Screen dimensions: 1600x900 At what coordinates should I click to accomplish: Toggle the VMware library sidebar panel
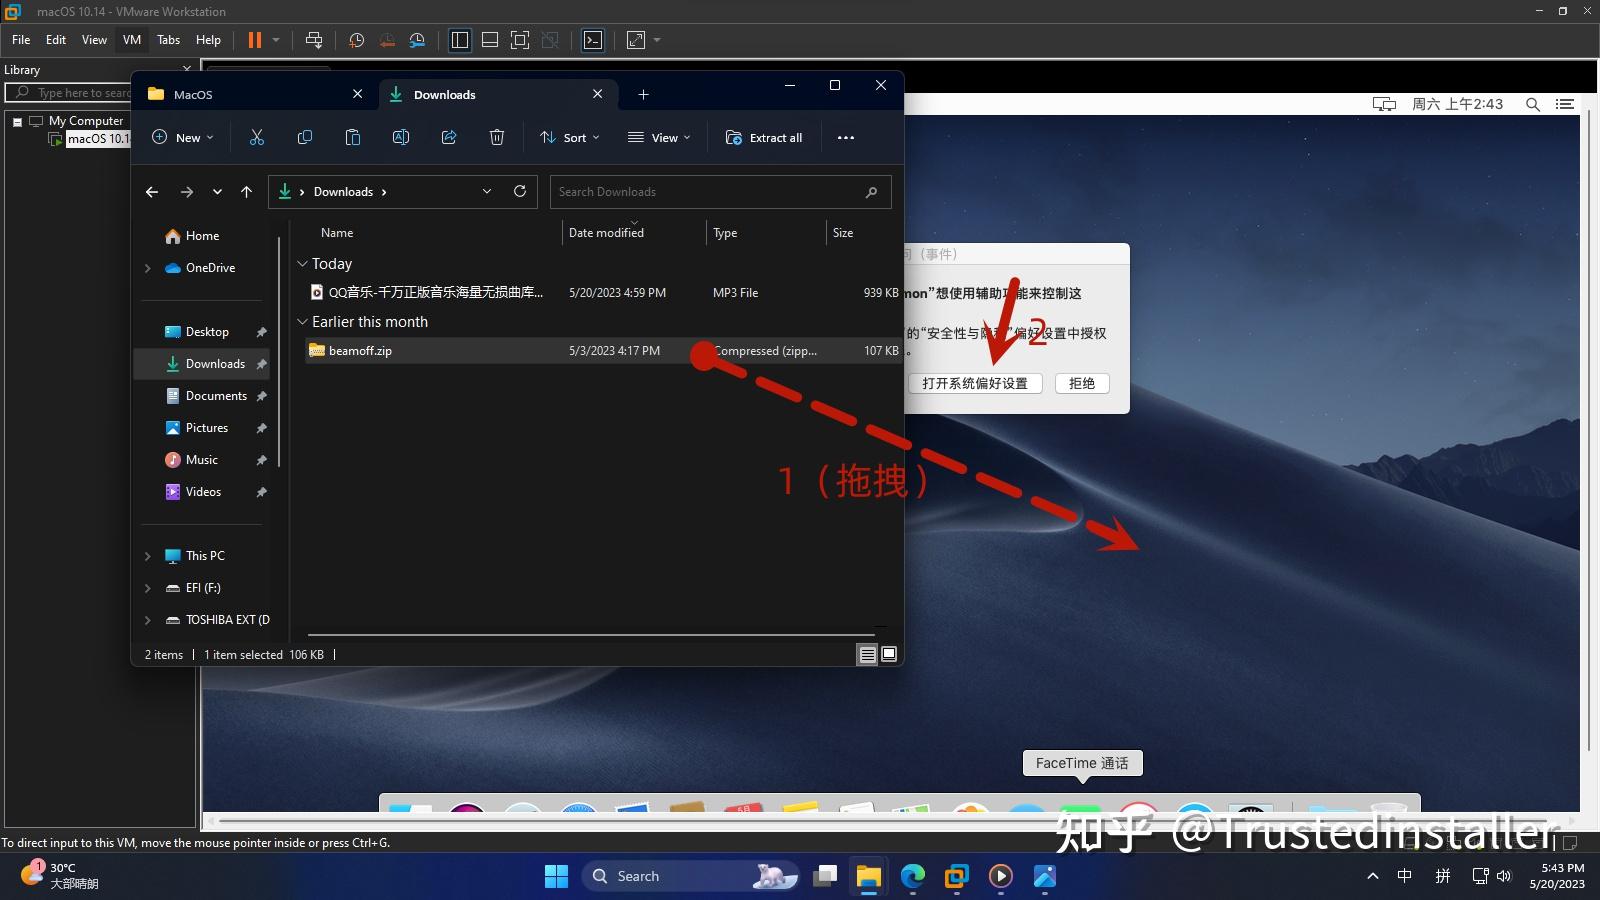click(459, 40)
